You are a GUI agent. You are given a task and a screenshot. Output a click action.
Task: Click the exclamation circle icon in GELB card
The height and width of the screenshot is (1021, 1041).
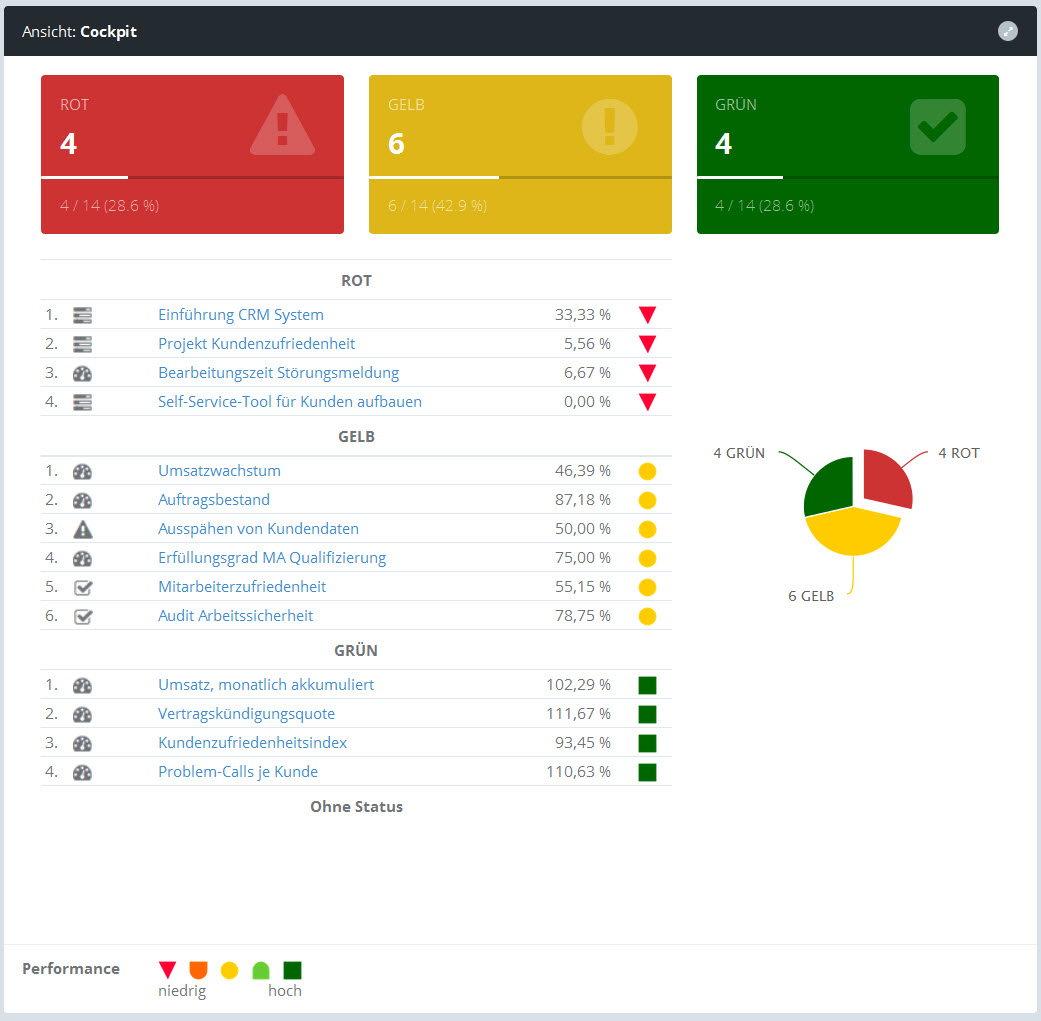[x=609, y=127]
